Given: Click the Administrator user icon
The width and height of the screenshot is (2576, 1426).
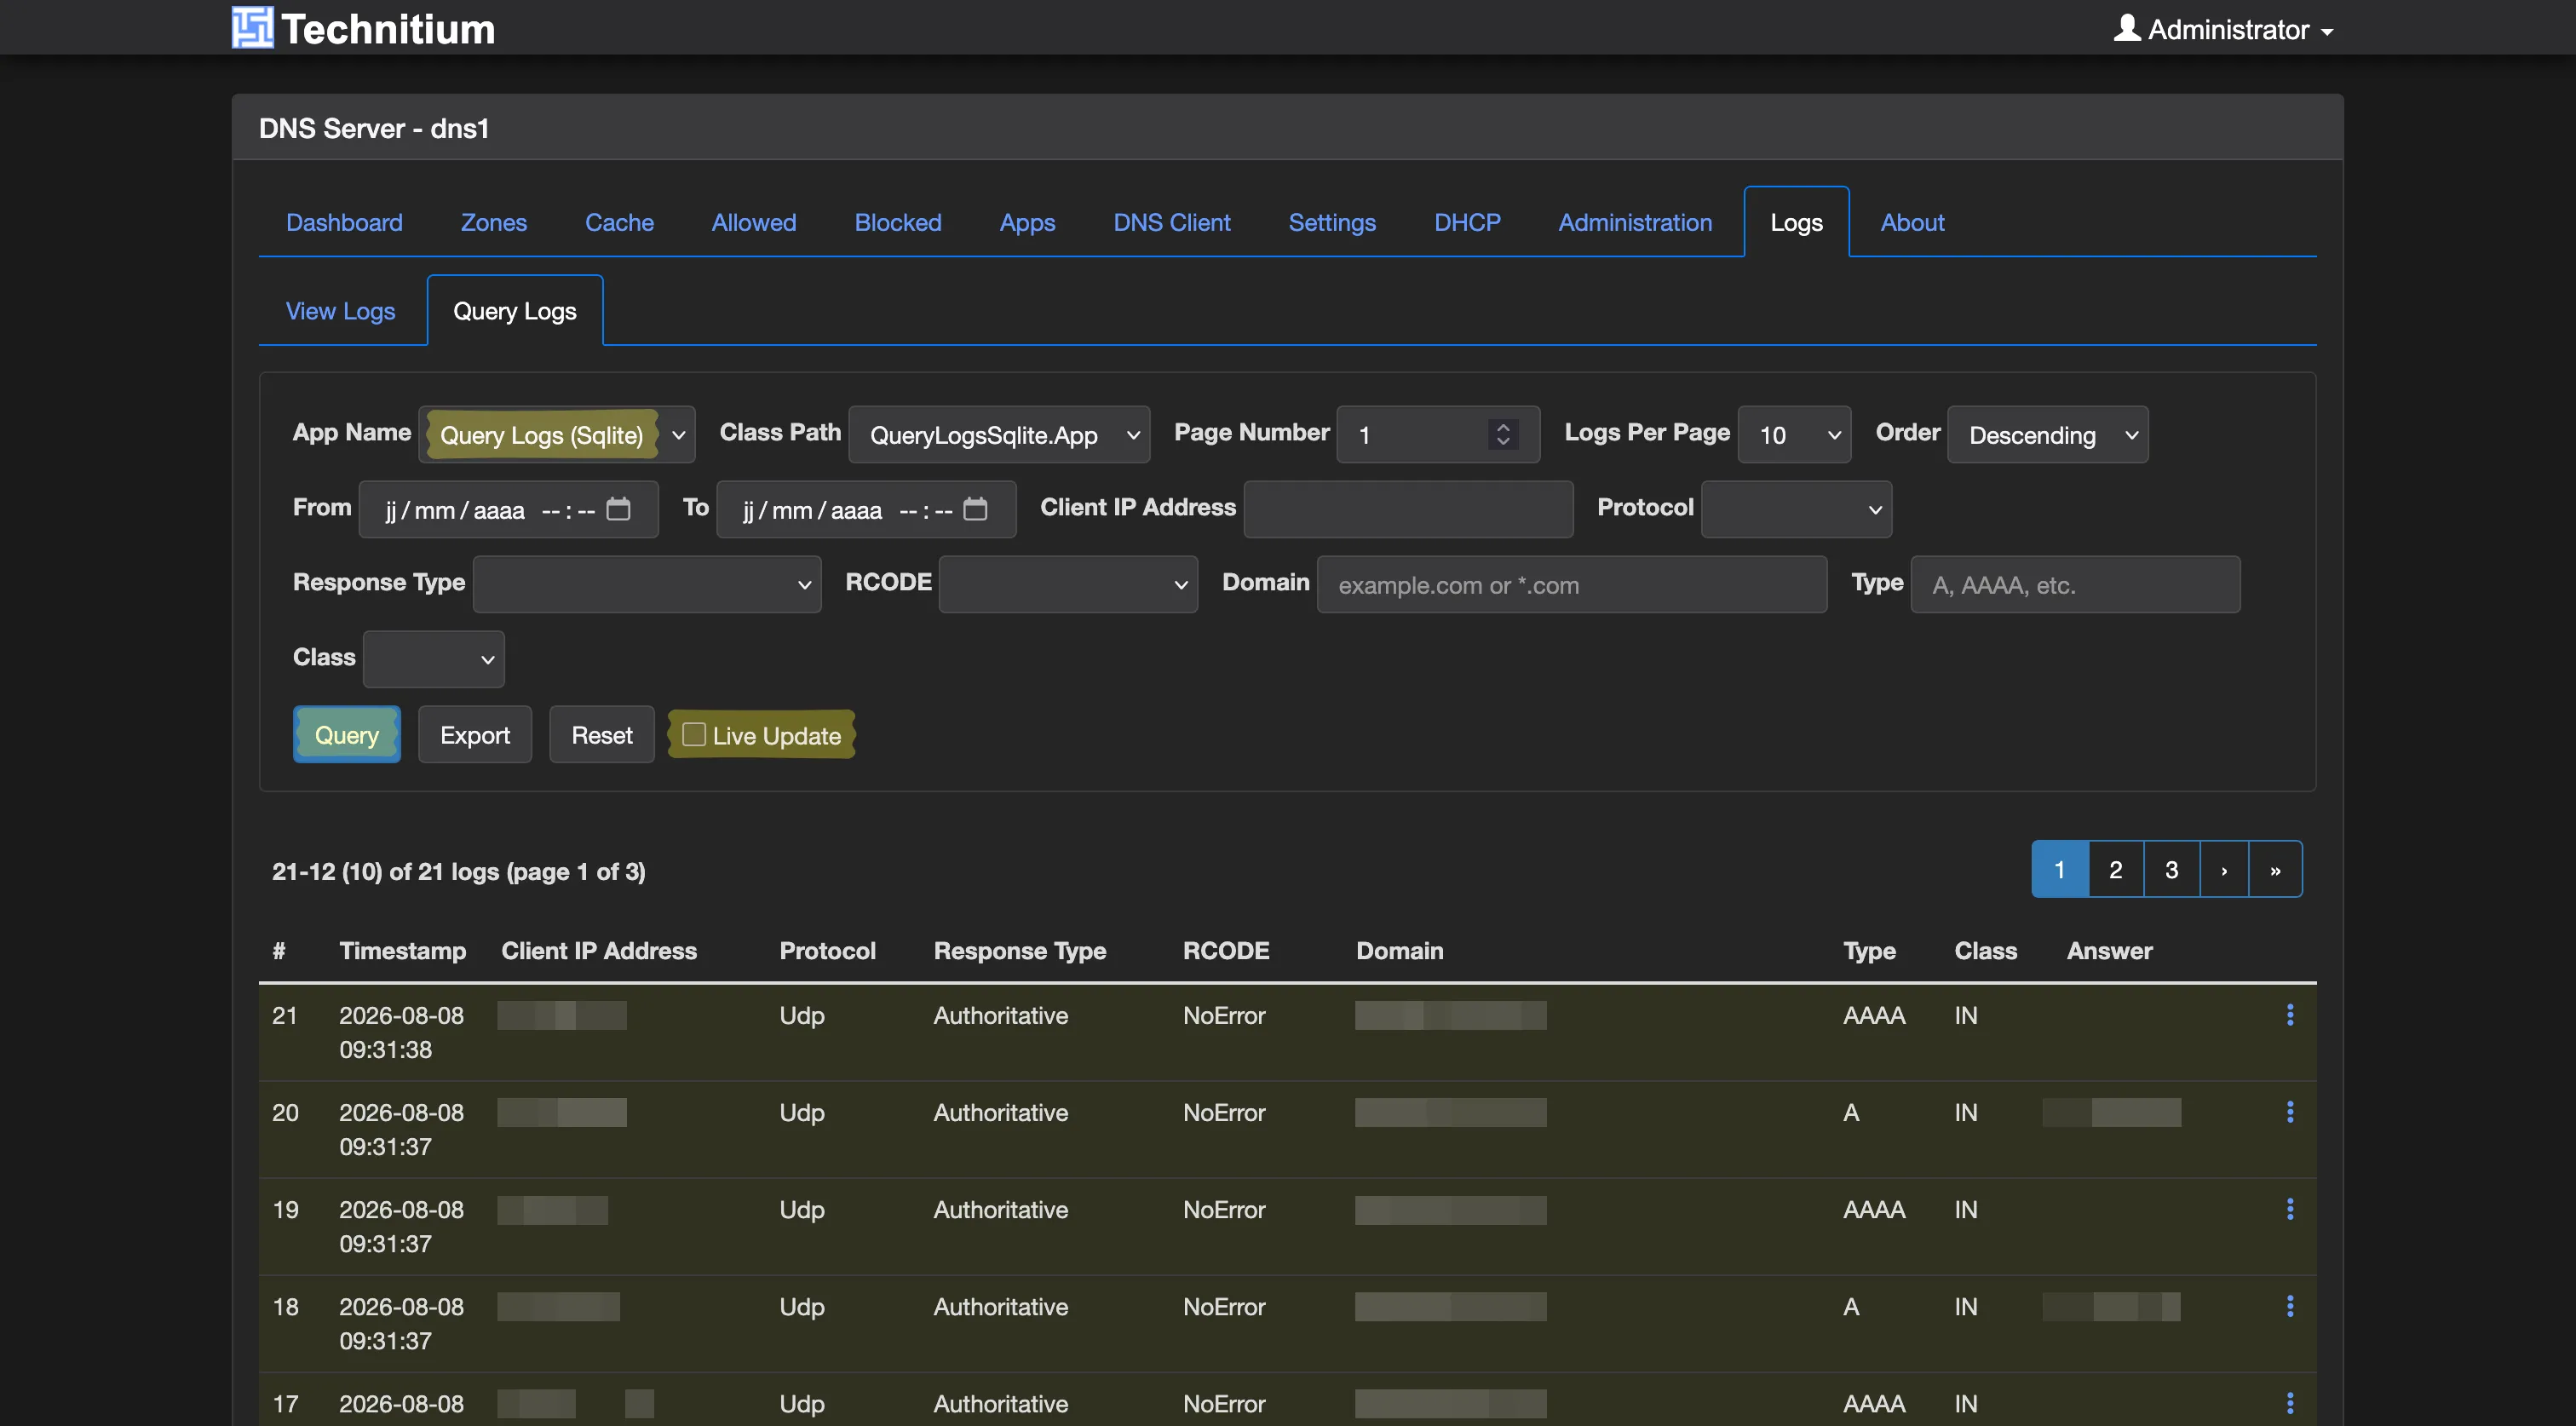Looking at the screenshot, I should (x=2127, y=27).
